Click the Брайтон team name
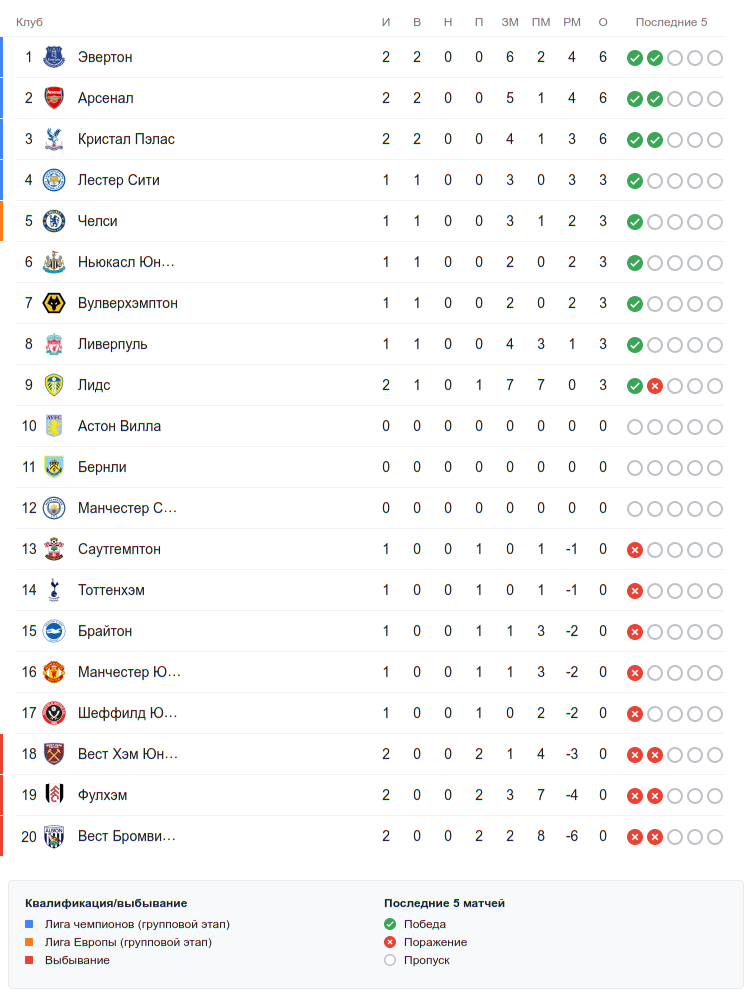The width and height of the screenshot is (752, 997). pos(105,631)
